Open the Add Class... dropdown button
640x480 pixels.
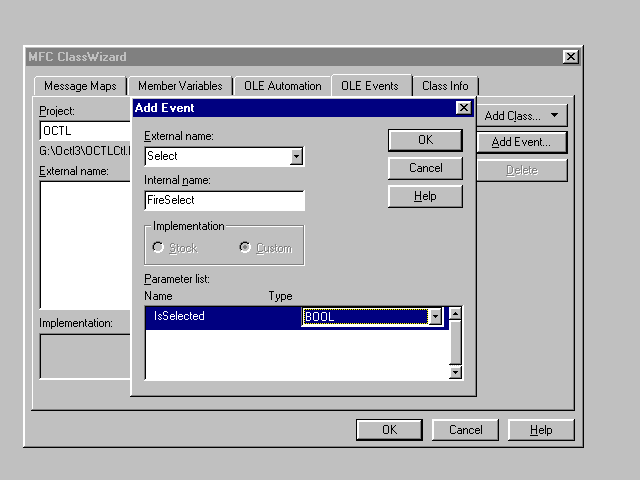tap(524, 116)
